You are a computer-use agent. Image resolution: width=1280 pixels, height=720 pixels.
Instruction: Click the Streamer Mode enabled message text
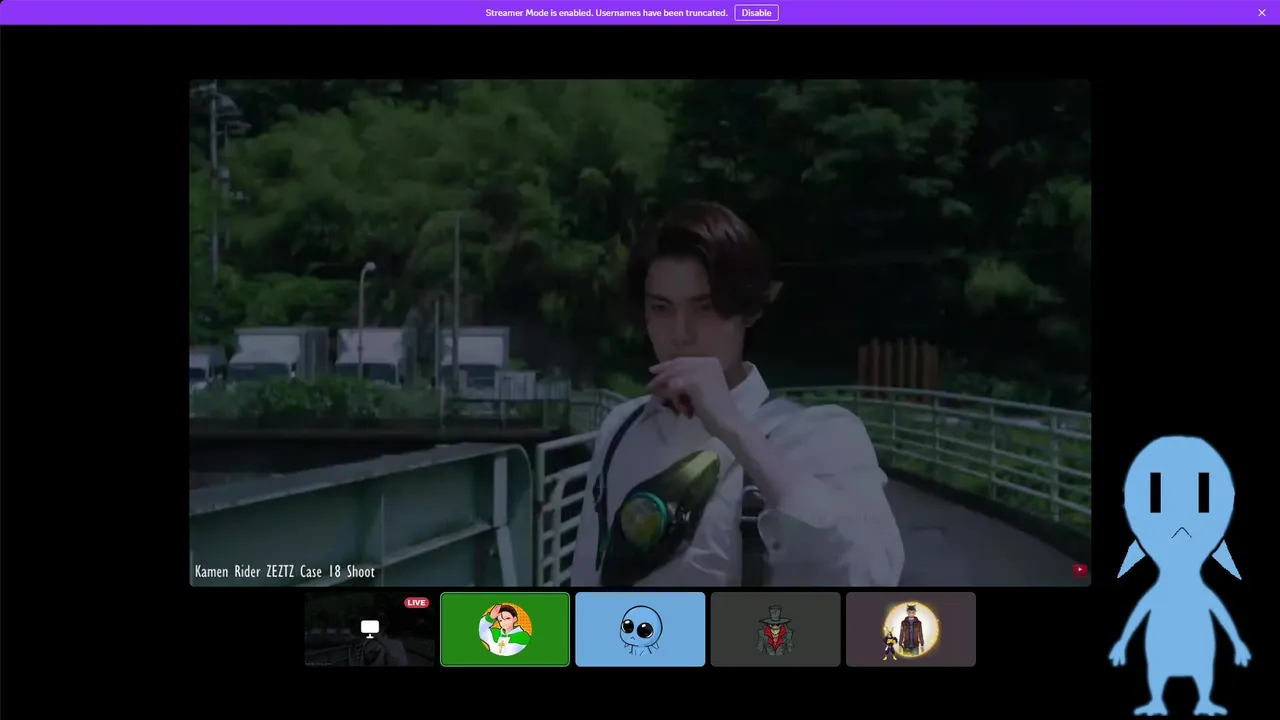coord(606,13)
